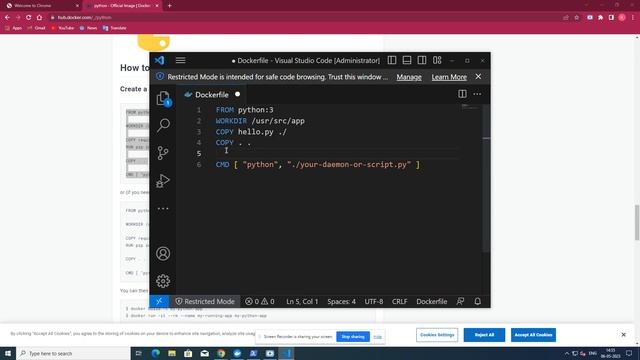Toggle the secondary side bar layout icon
Viewport: 640px width, 360px height.
click(422, 60)
